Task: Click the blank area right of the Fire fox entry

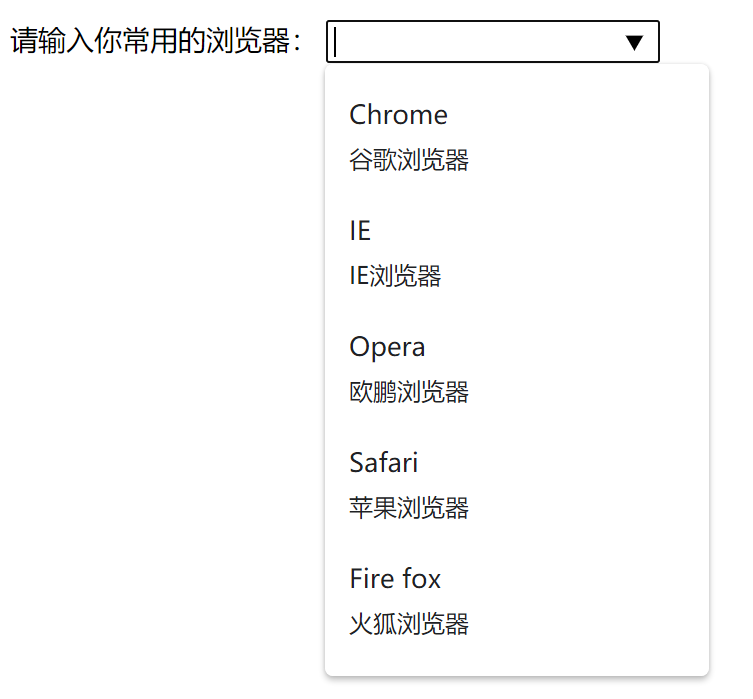Action: pos(576,601)
